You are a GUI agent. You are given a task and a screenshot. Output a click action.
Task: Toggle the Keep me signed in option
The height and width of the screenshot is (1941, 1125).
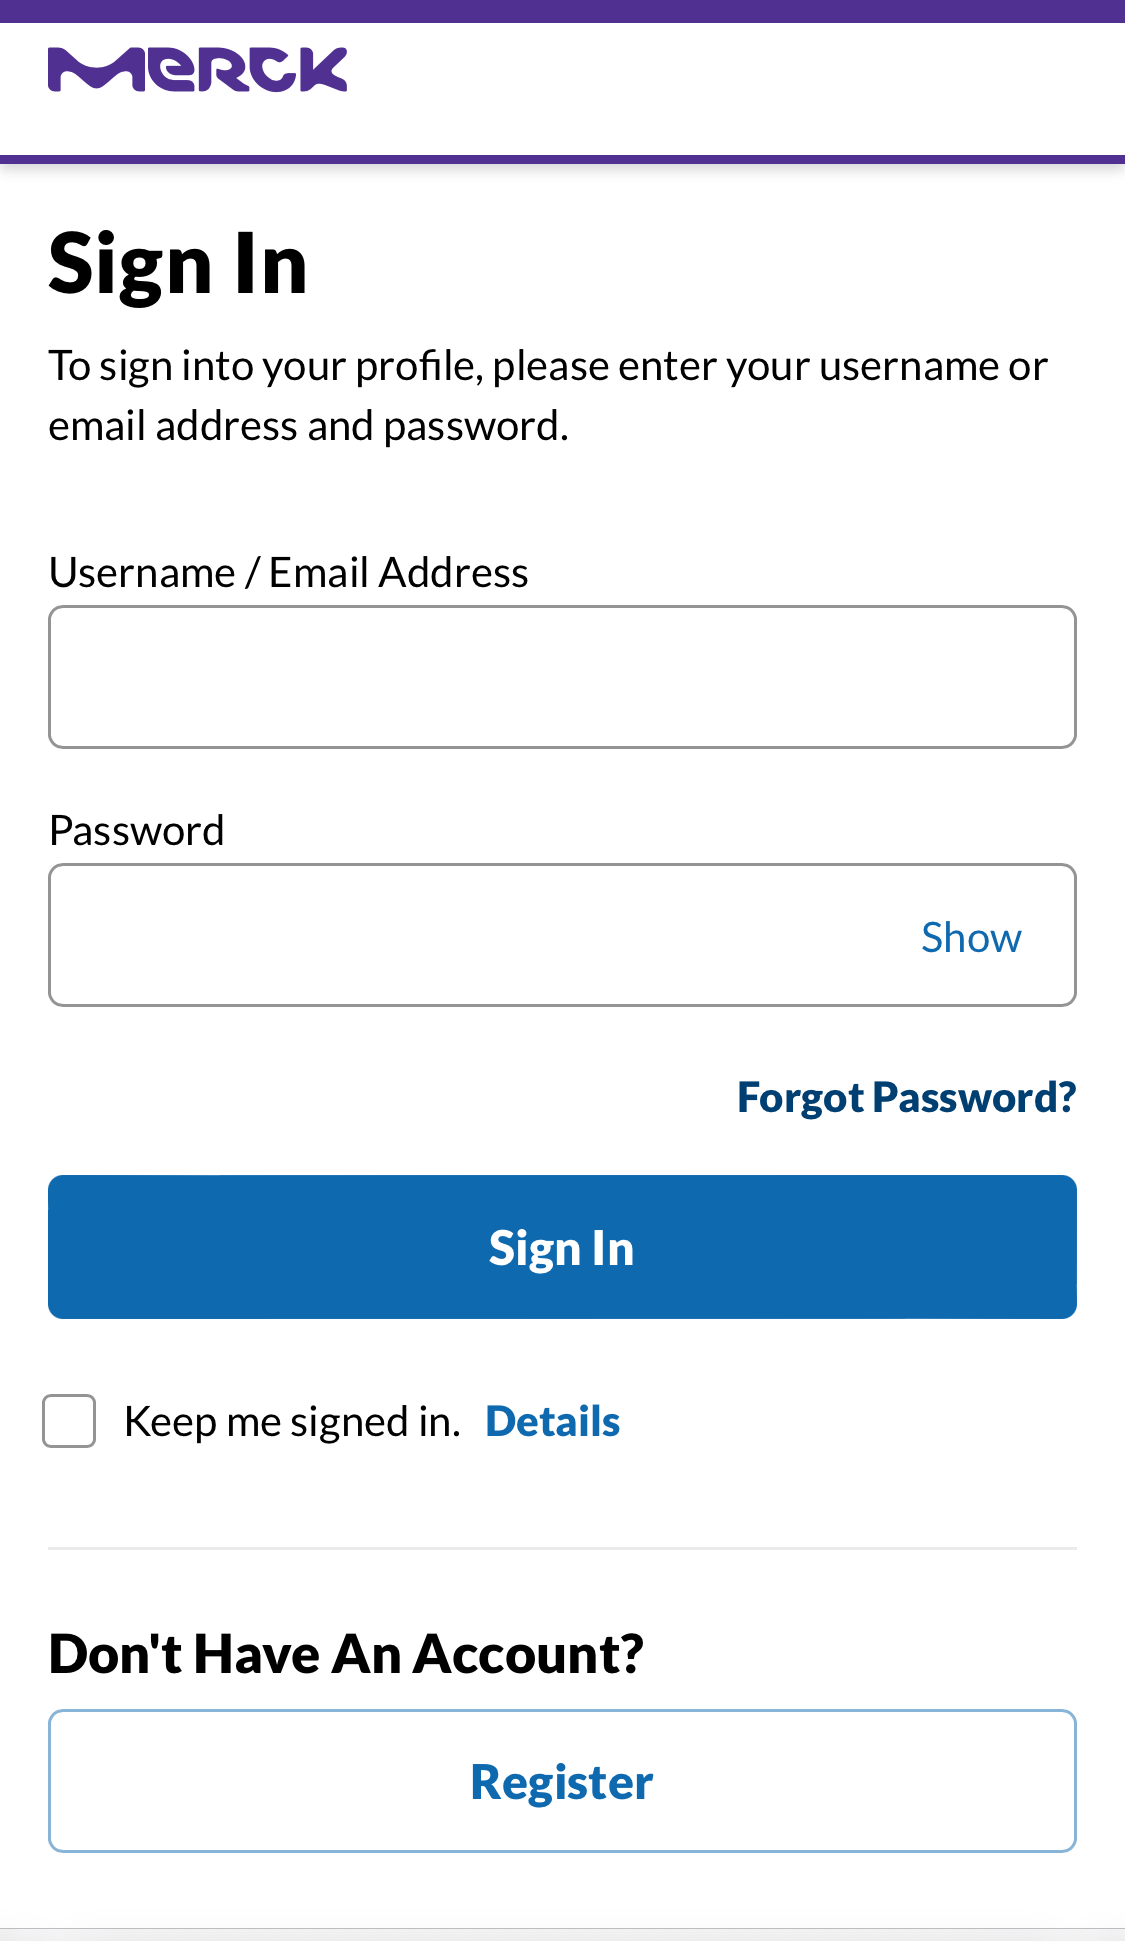[68, 1420]
